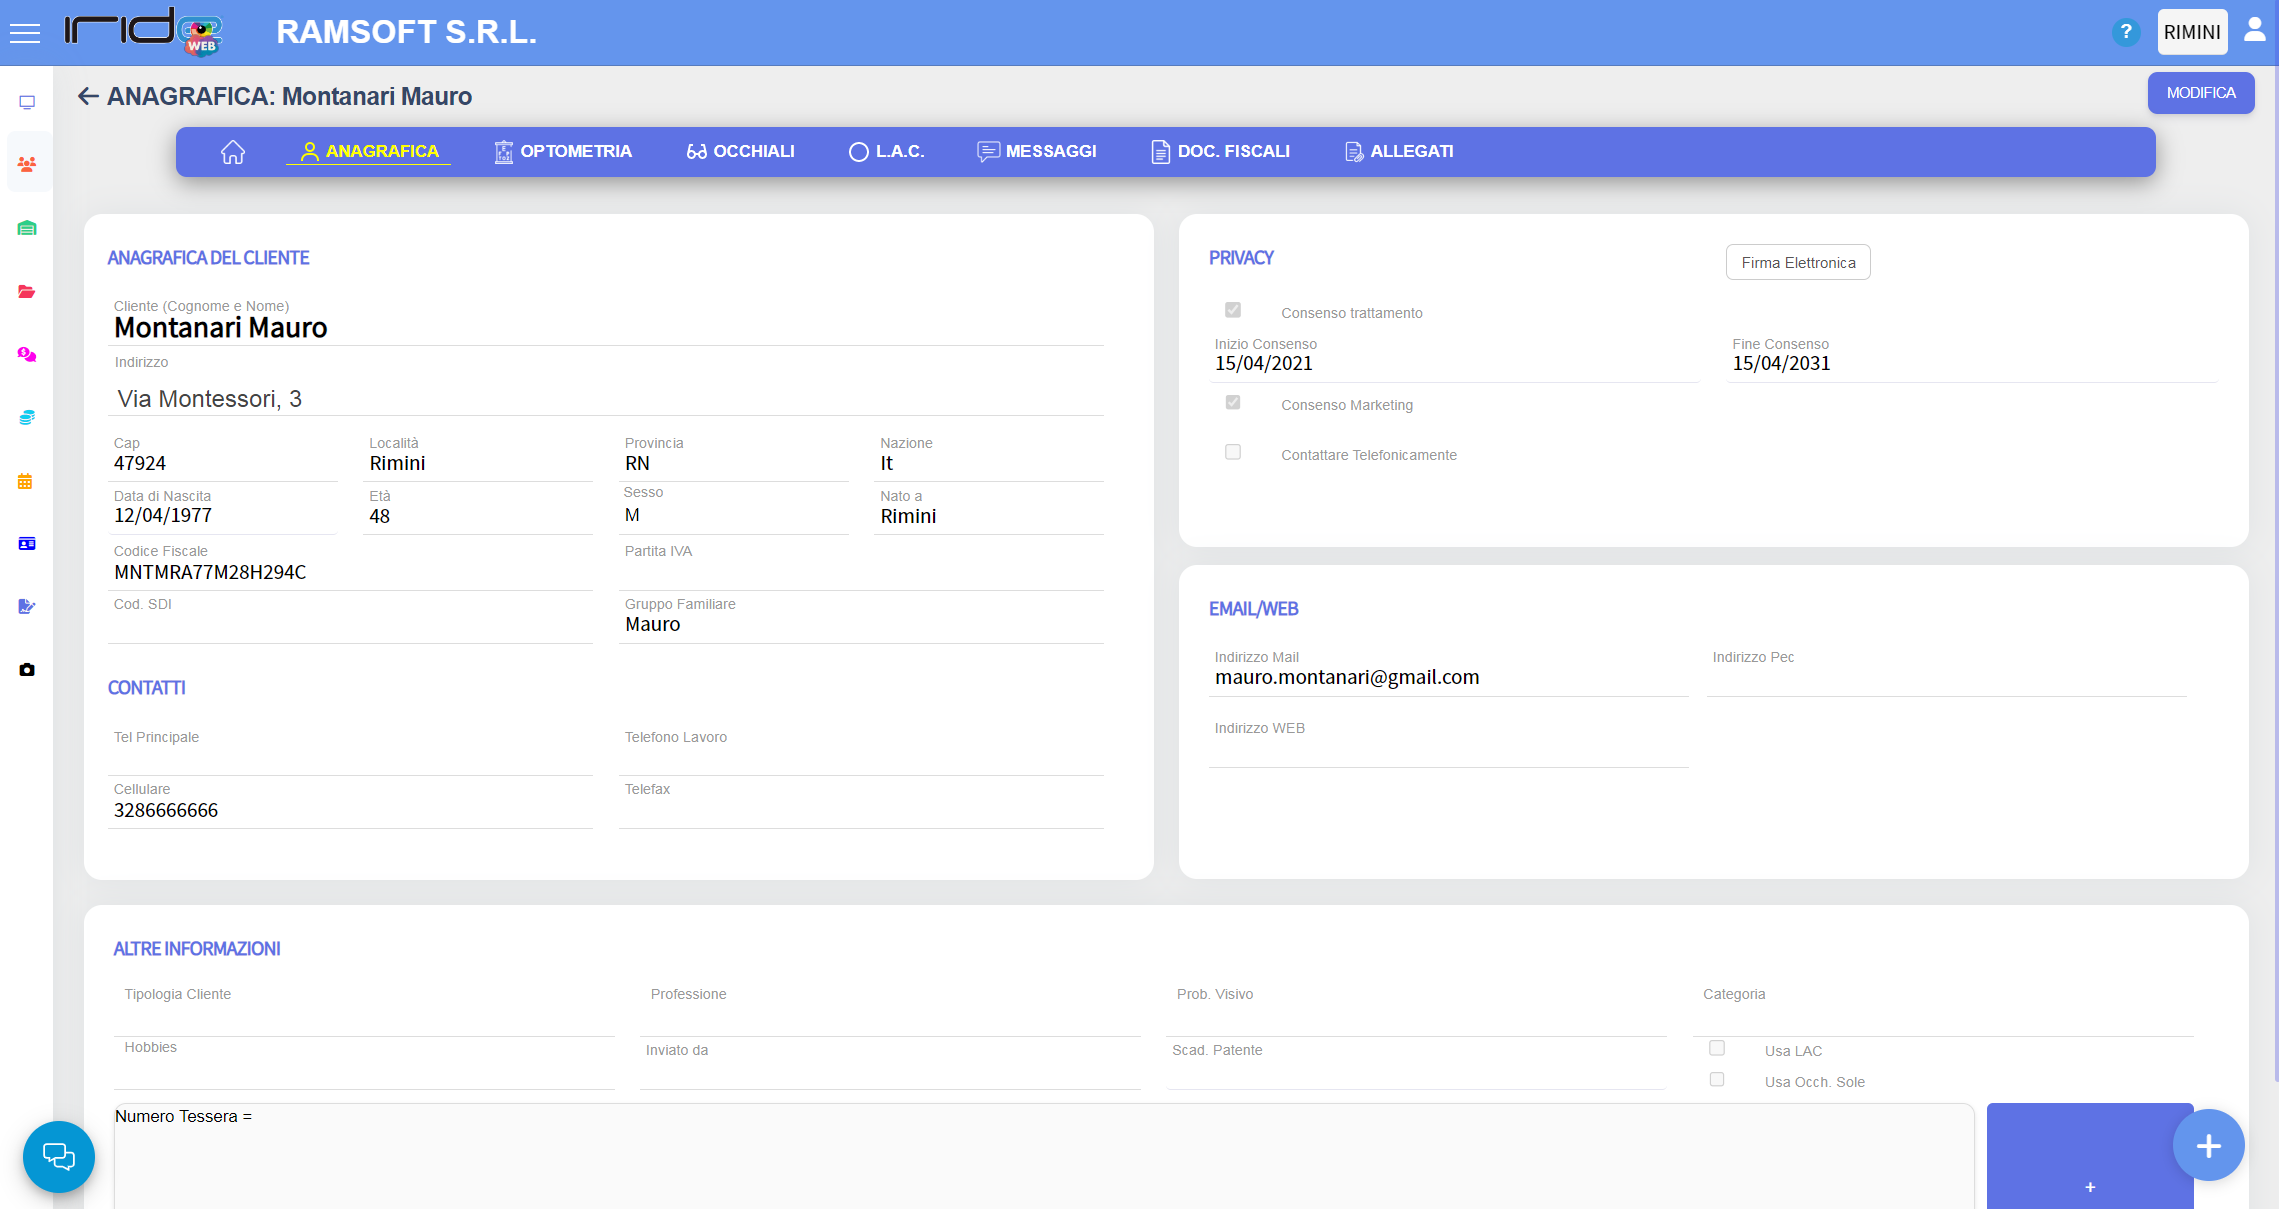This screenshot has height=1209, width=2279.
Task: Open the warehouse icon in sidebar
Action: (27, 228)
